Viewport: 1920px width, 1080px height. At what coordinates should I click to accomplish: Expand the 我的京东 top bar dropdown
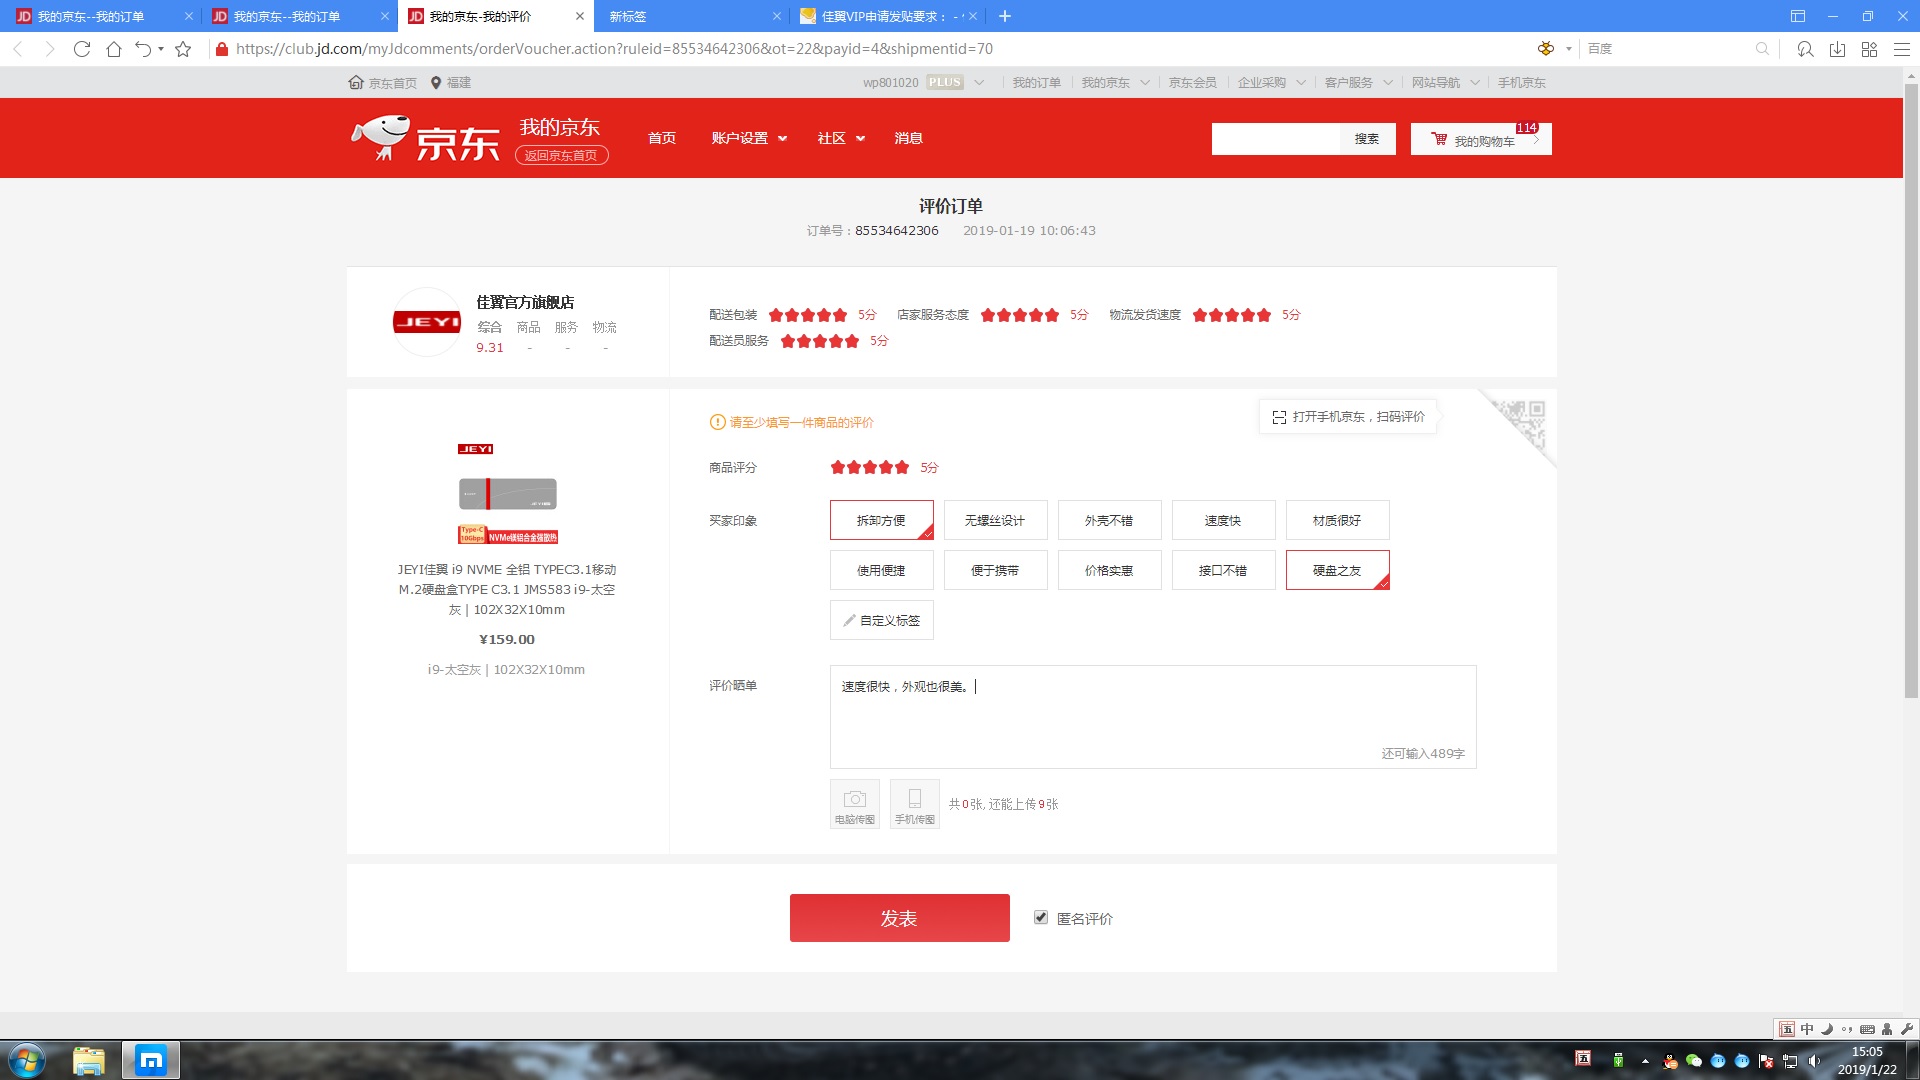click(1145, 82)
